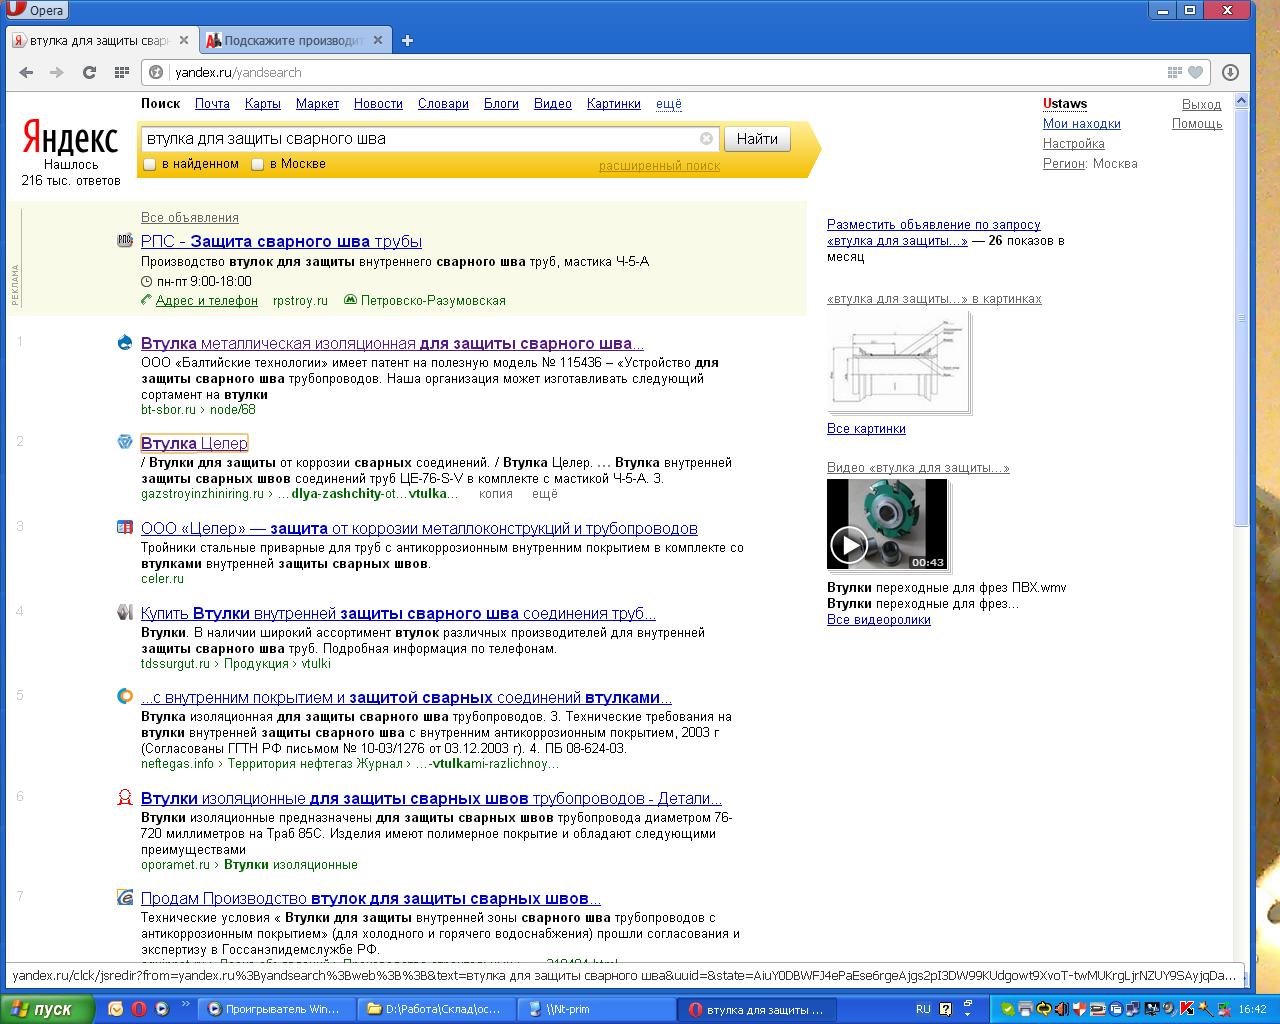This screenshot has height=1024, width=1280.
Task: Toggle the 'в Москве' checkbox
Action: coord(257,164)
